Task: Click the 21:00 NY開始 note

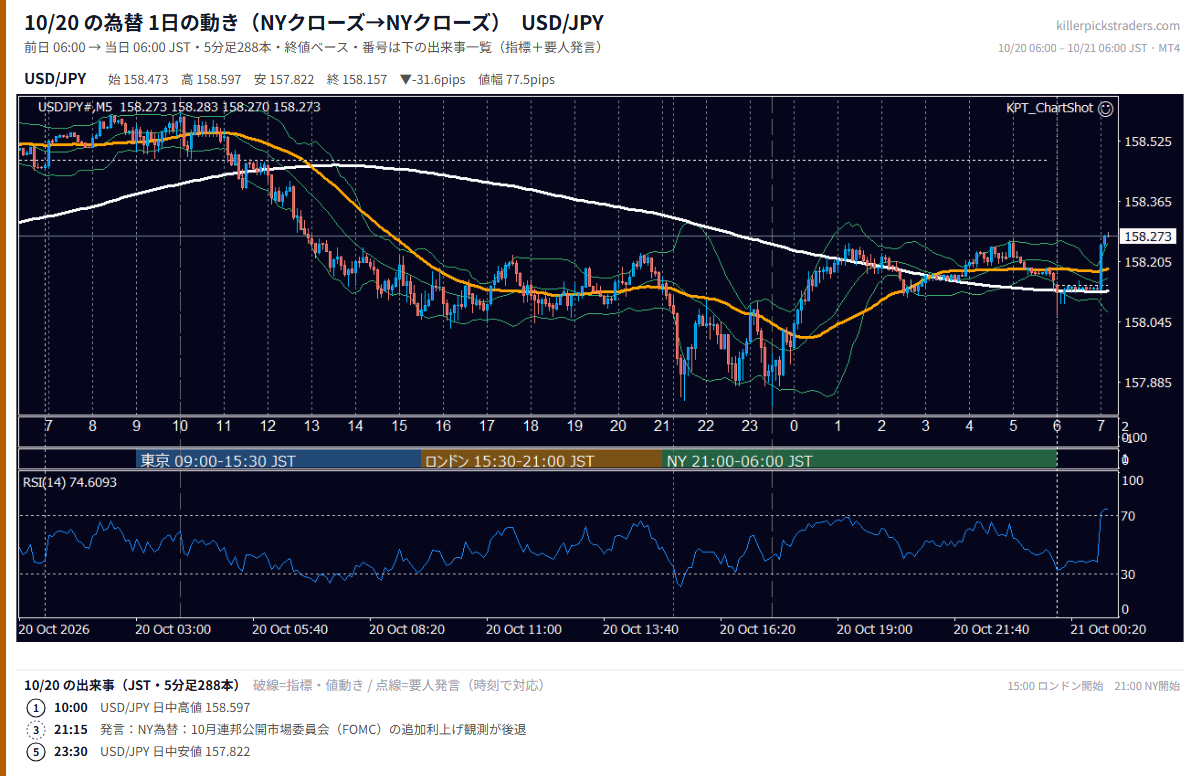Action: (1147, 686)
